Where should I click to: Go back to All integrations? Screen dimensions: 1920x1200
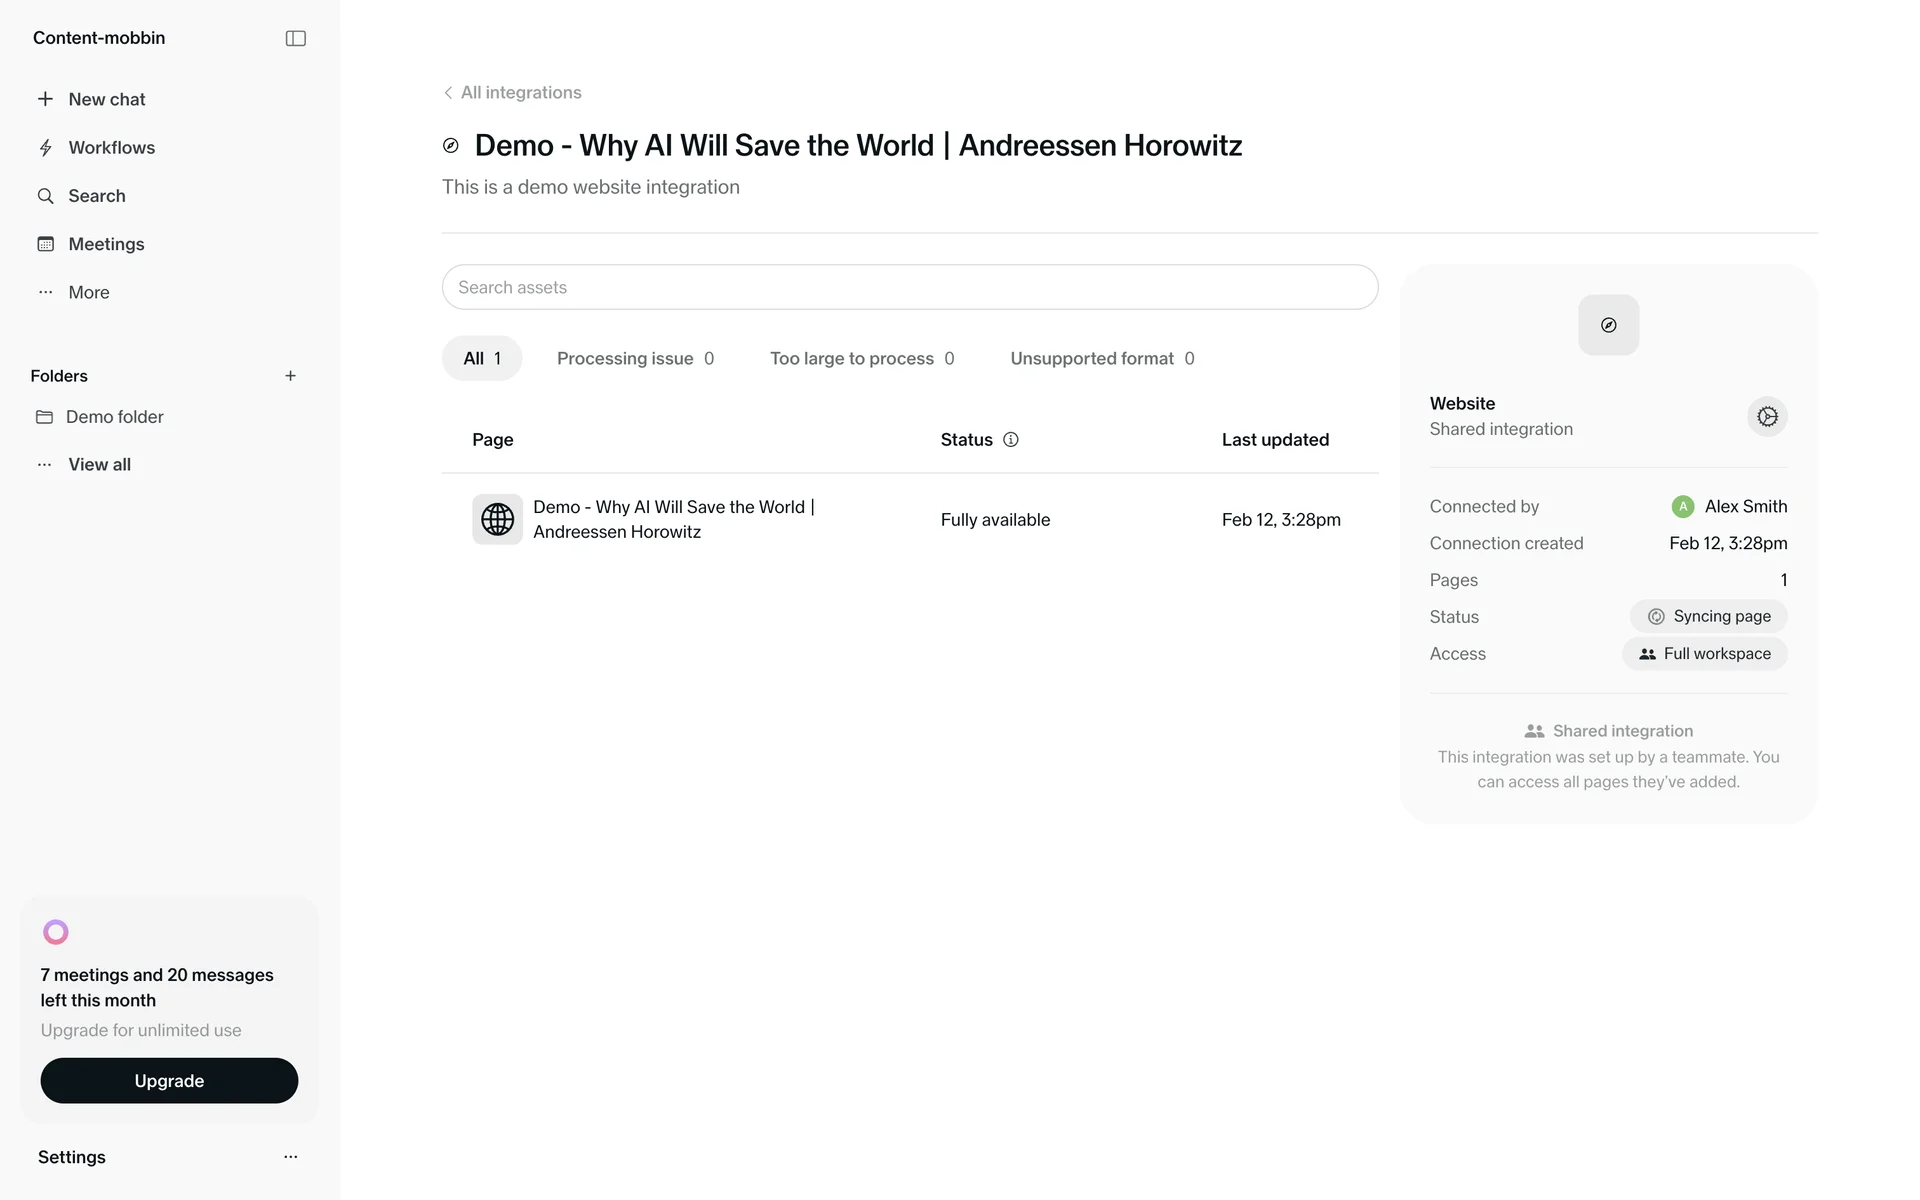(x=512, y=93)
